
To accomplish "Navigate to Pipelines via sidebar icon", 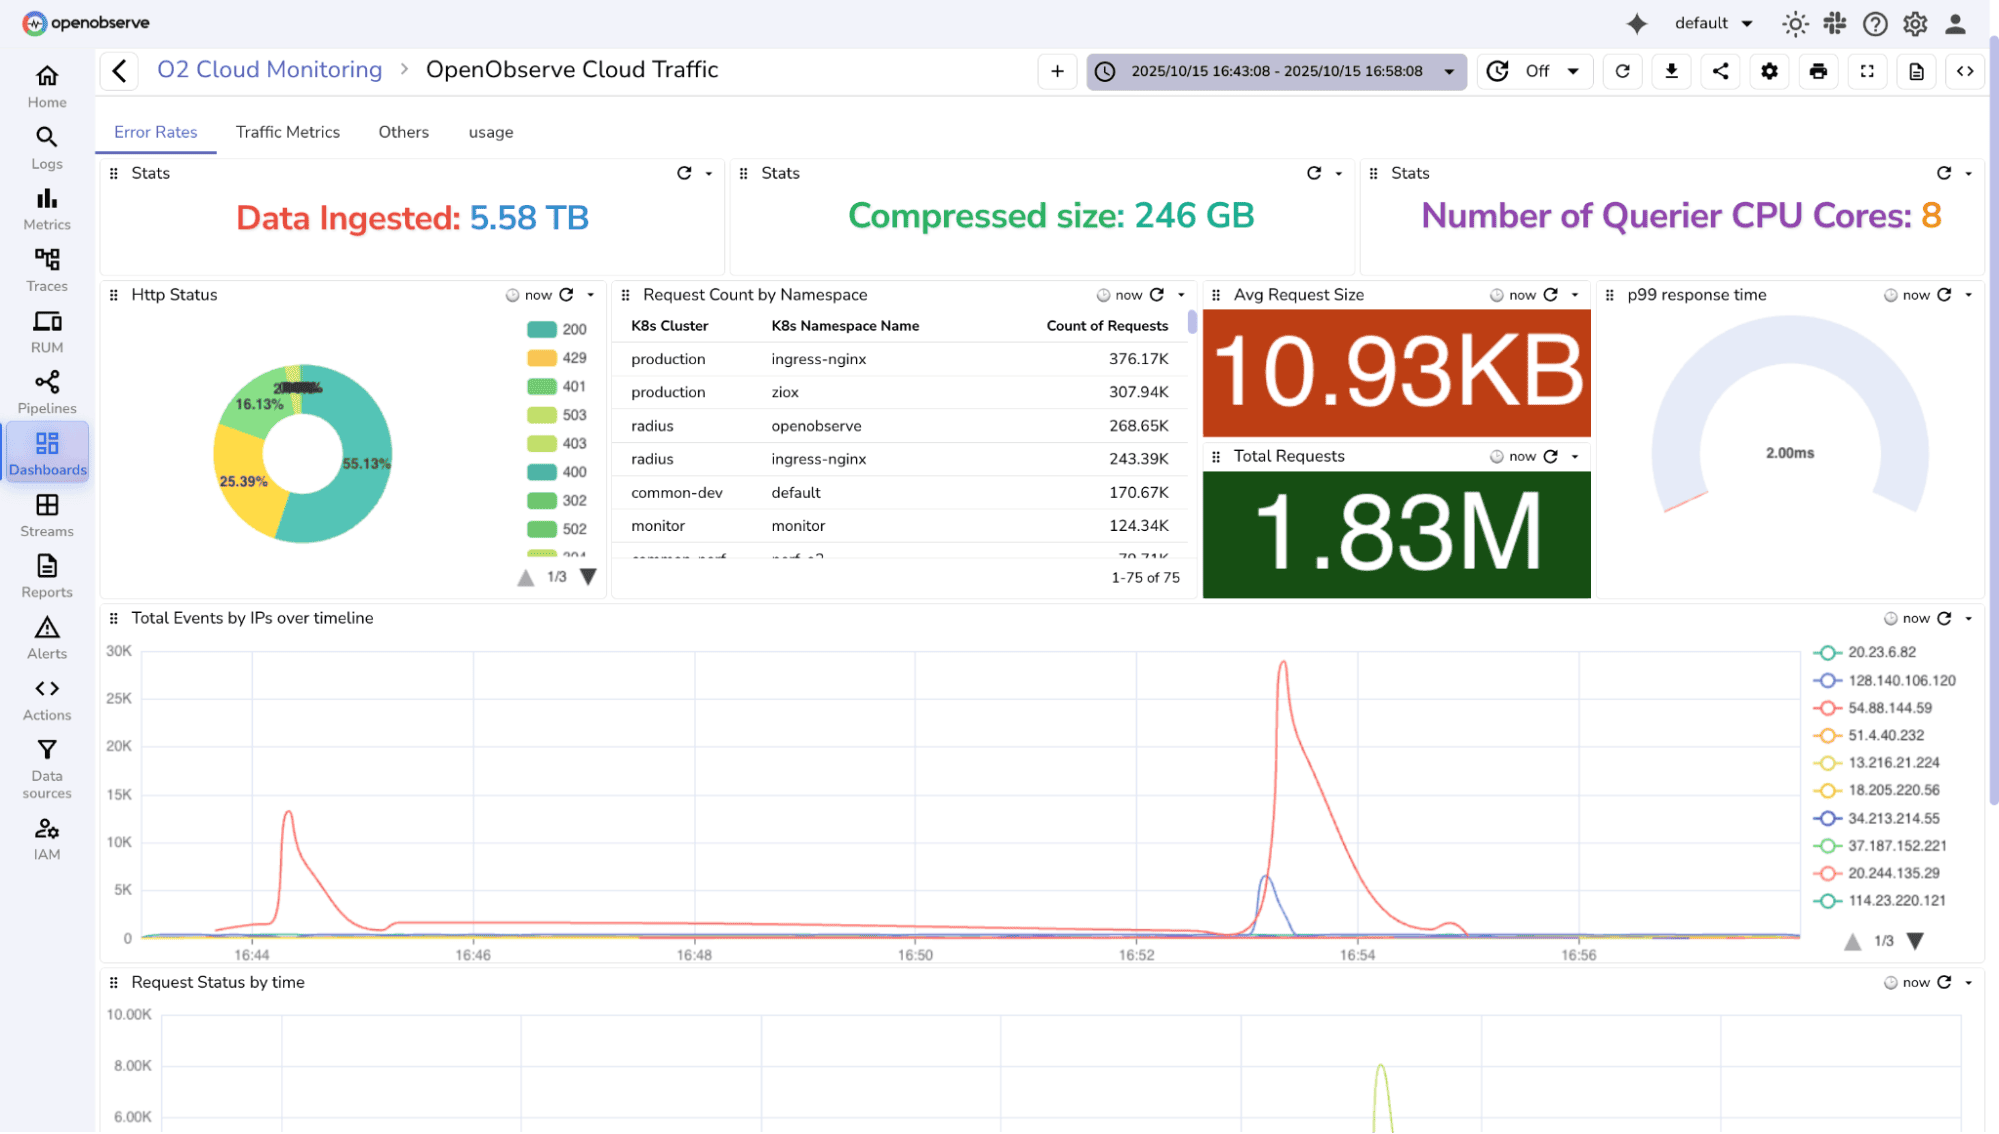I will click(46, 390).
